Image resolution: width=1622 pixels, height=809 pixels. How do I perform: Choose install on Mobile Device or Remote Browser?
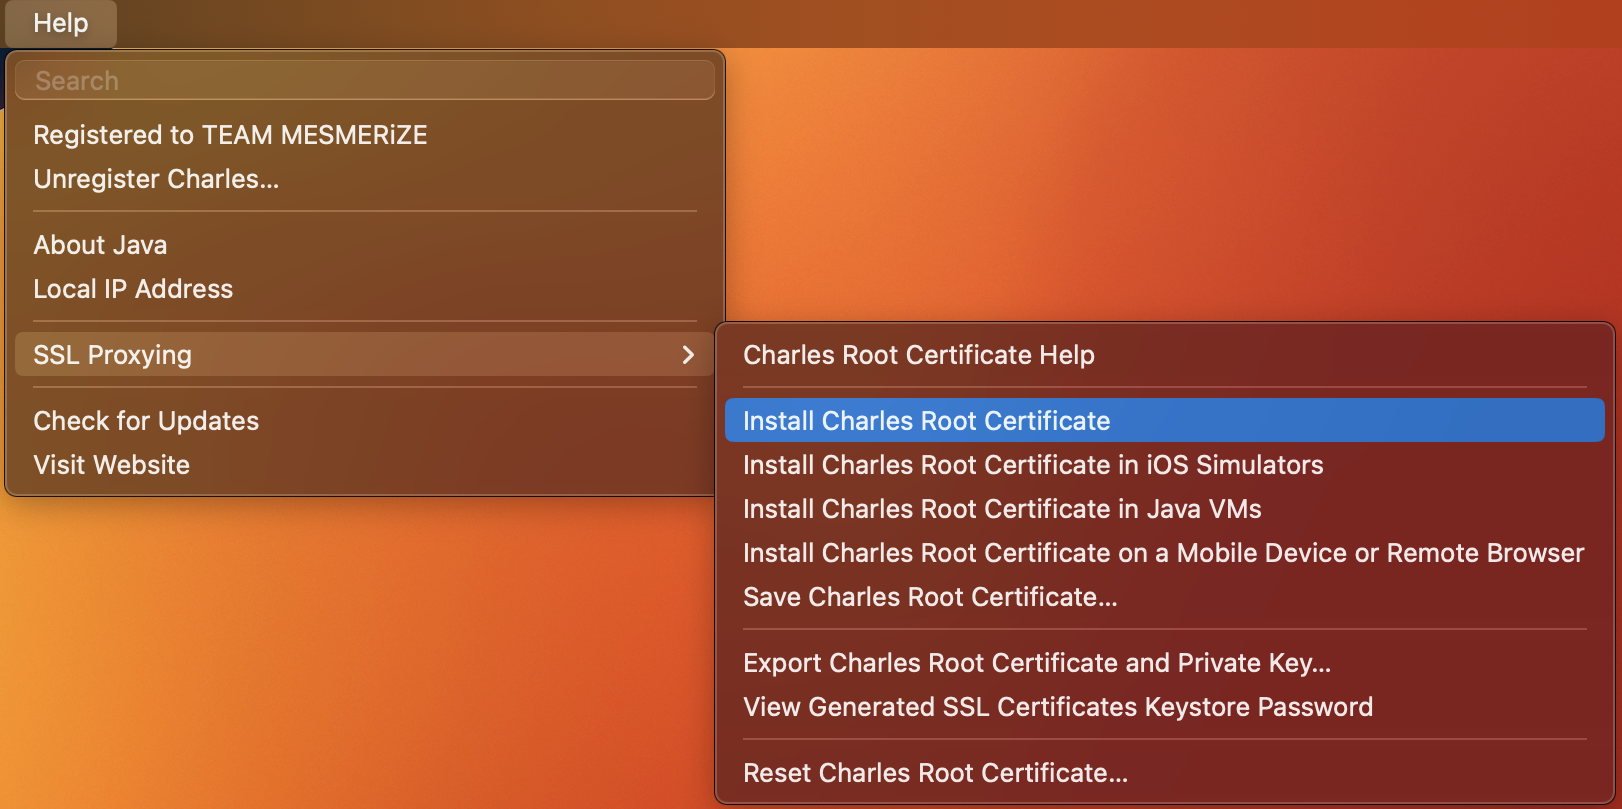click(1163, 553)
